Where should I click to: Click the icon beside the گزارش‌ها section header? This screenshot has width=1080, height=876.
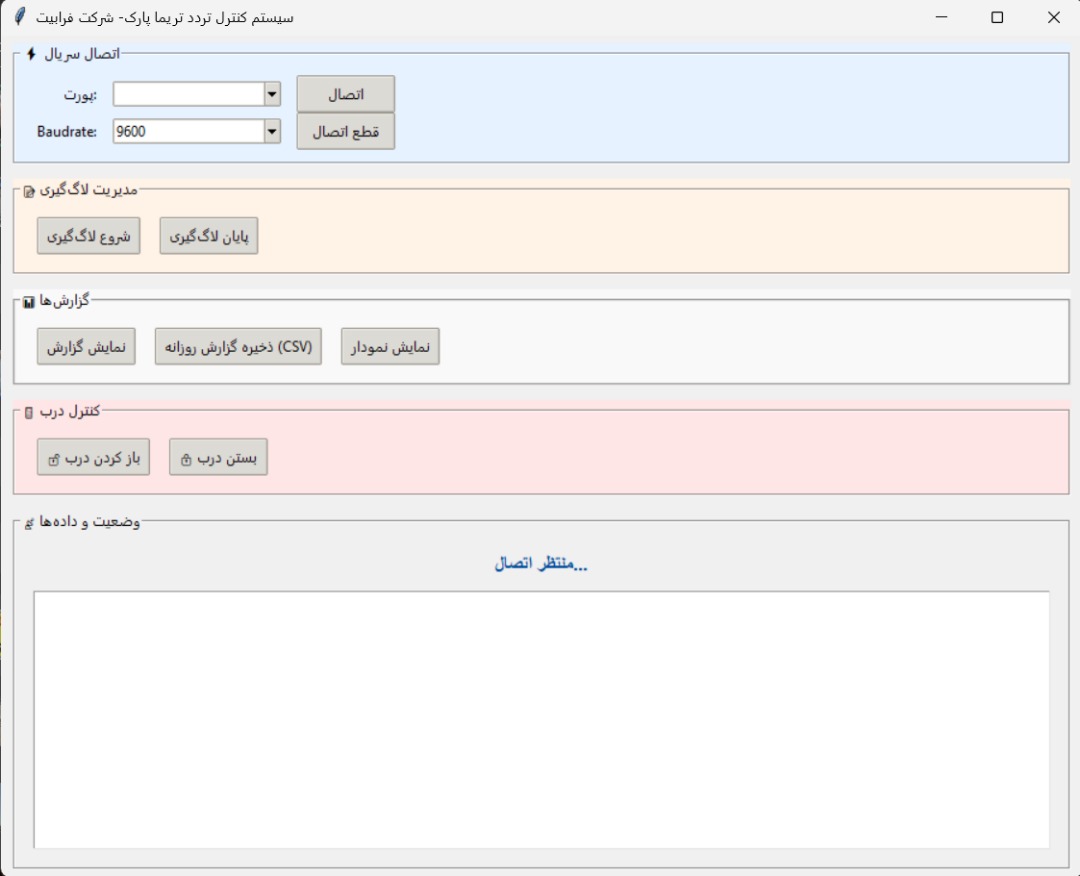[29, 302]
